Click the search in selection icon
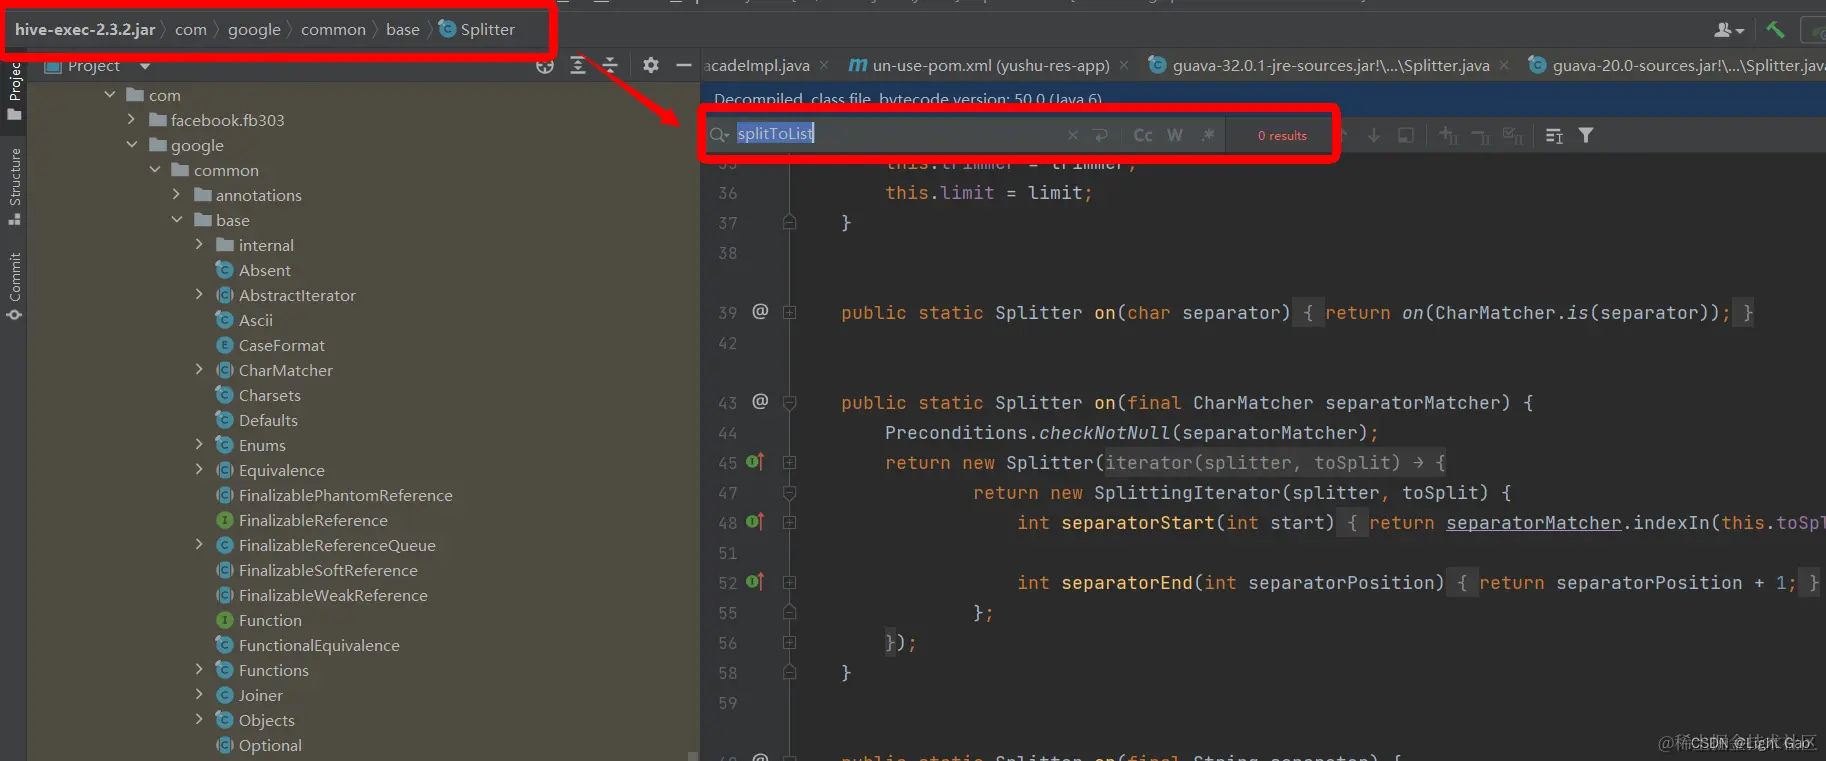The image size is (1826, 761). pyautogui.click(x=1406, y=135)
